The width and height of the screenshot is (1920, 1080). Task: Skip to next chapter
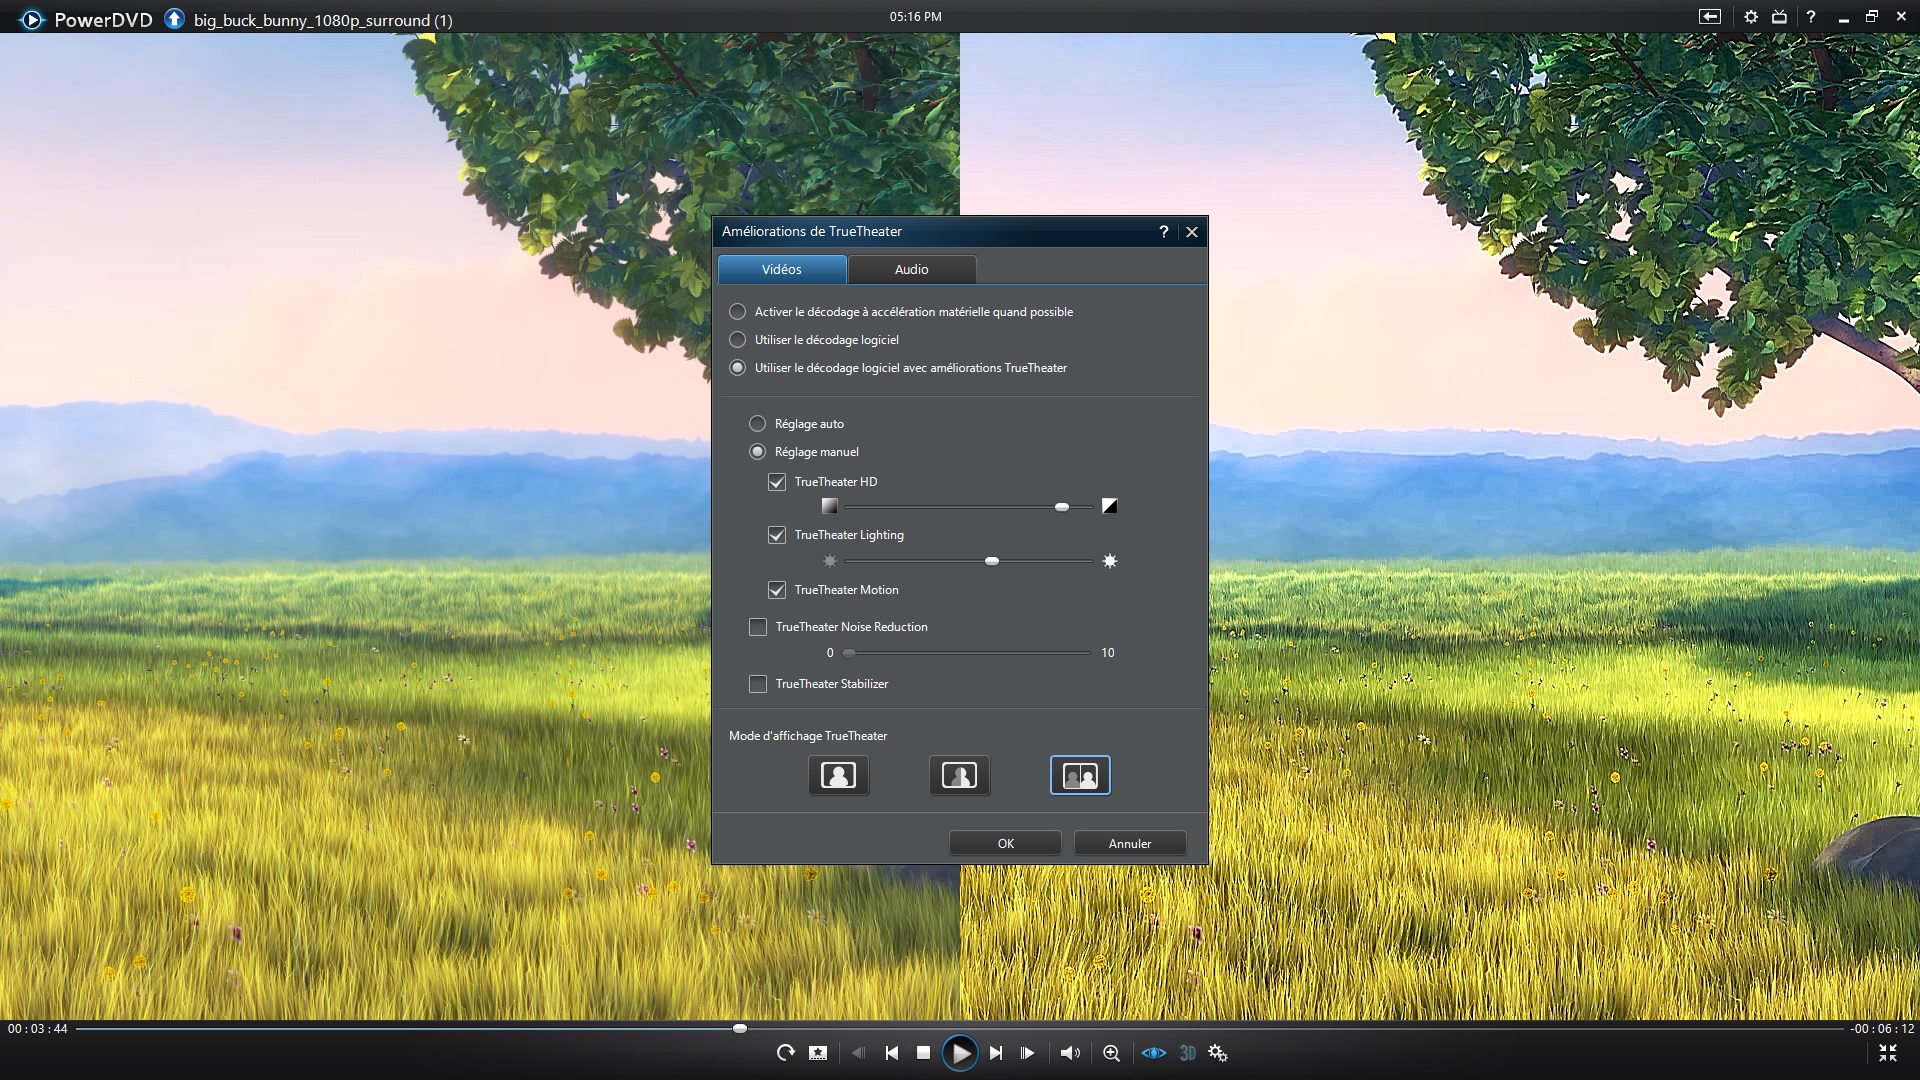coord(996,1052)
